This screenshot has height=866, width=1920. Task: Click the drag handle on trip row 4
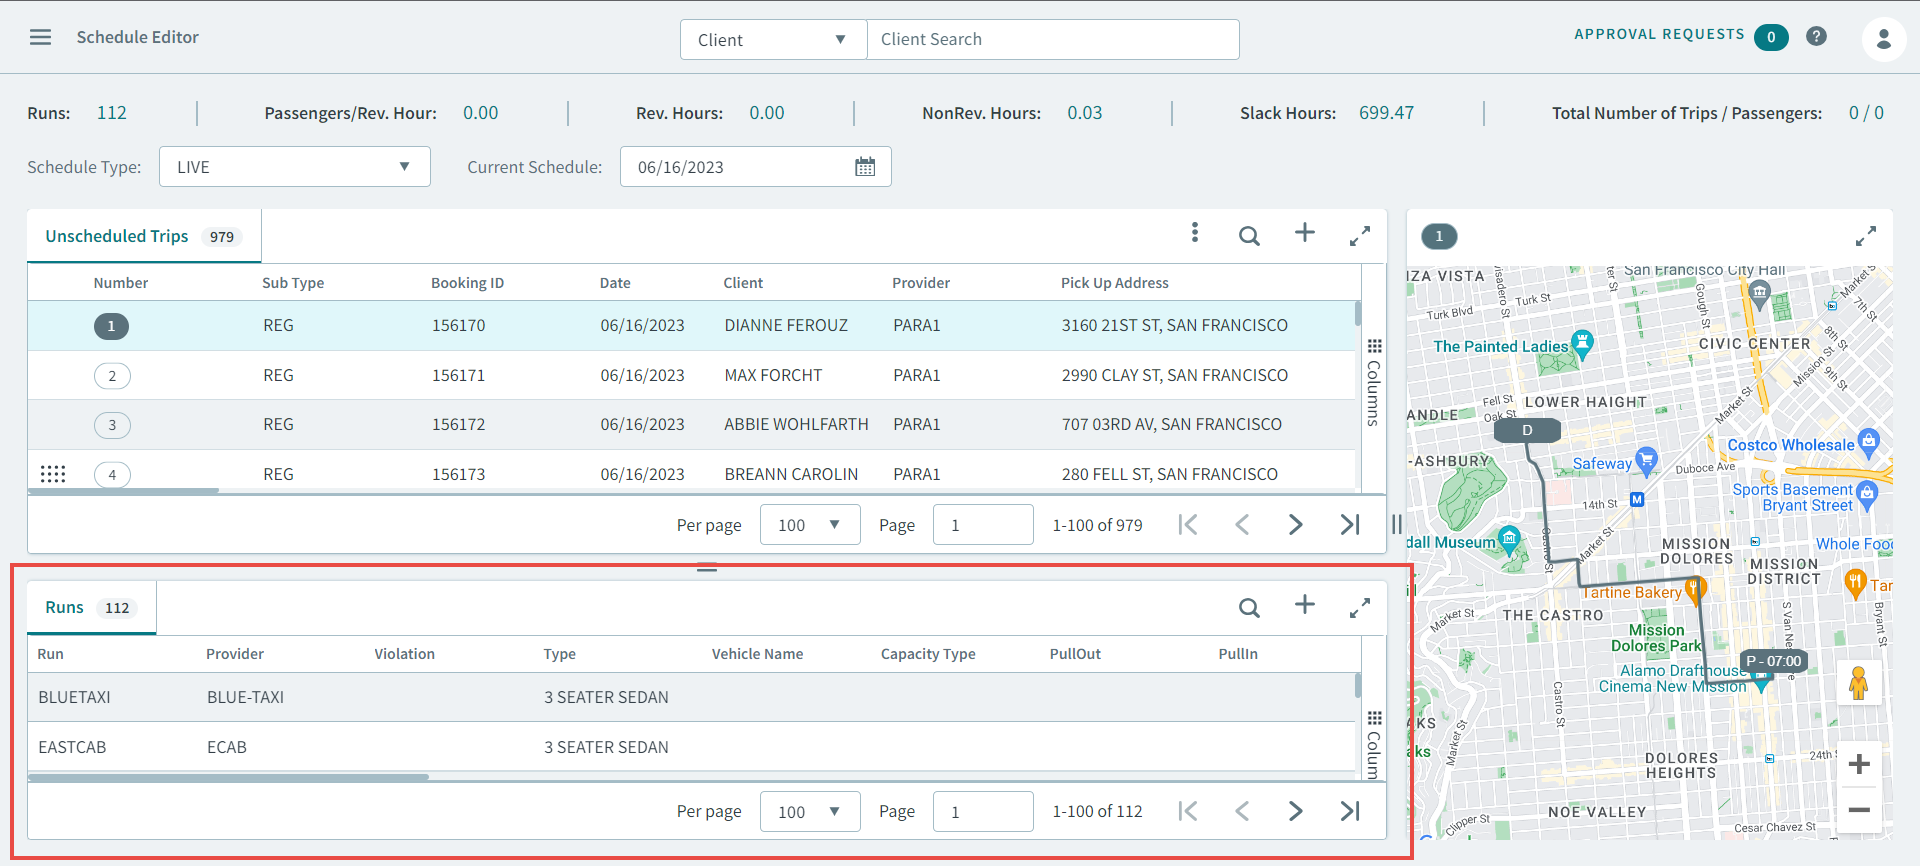[x=53, y=474]
